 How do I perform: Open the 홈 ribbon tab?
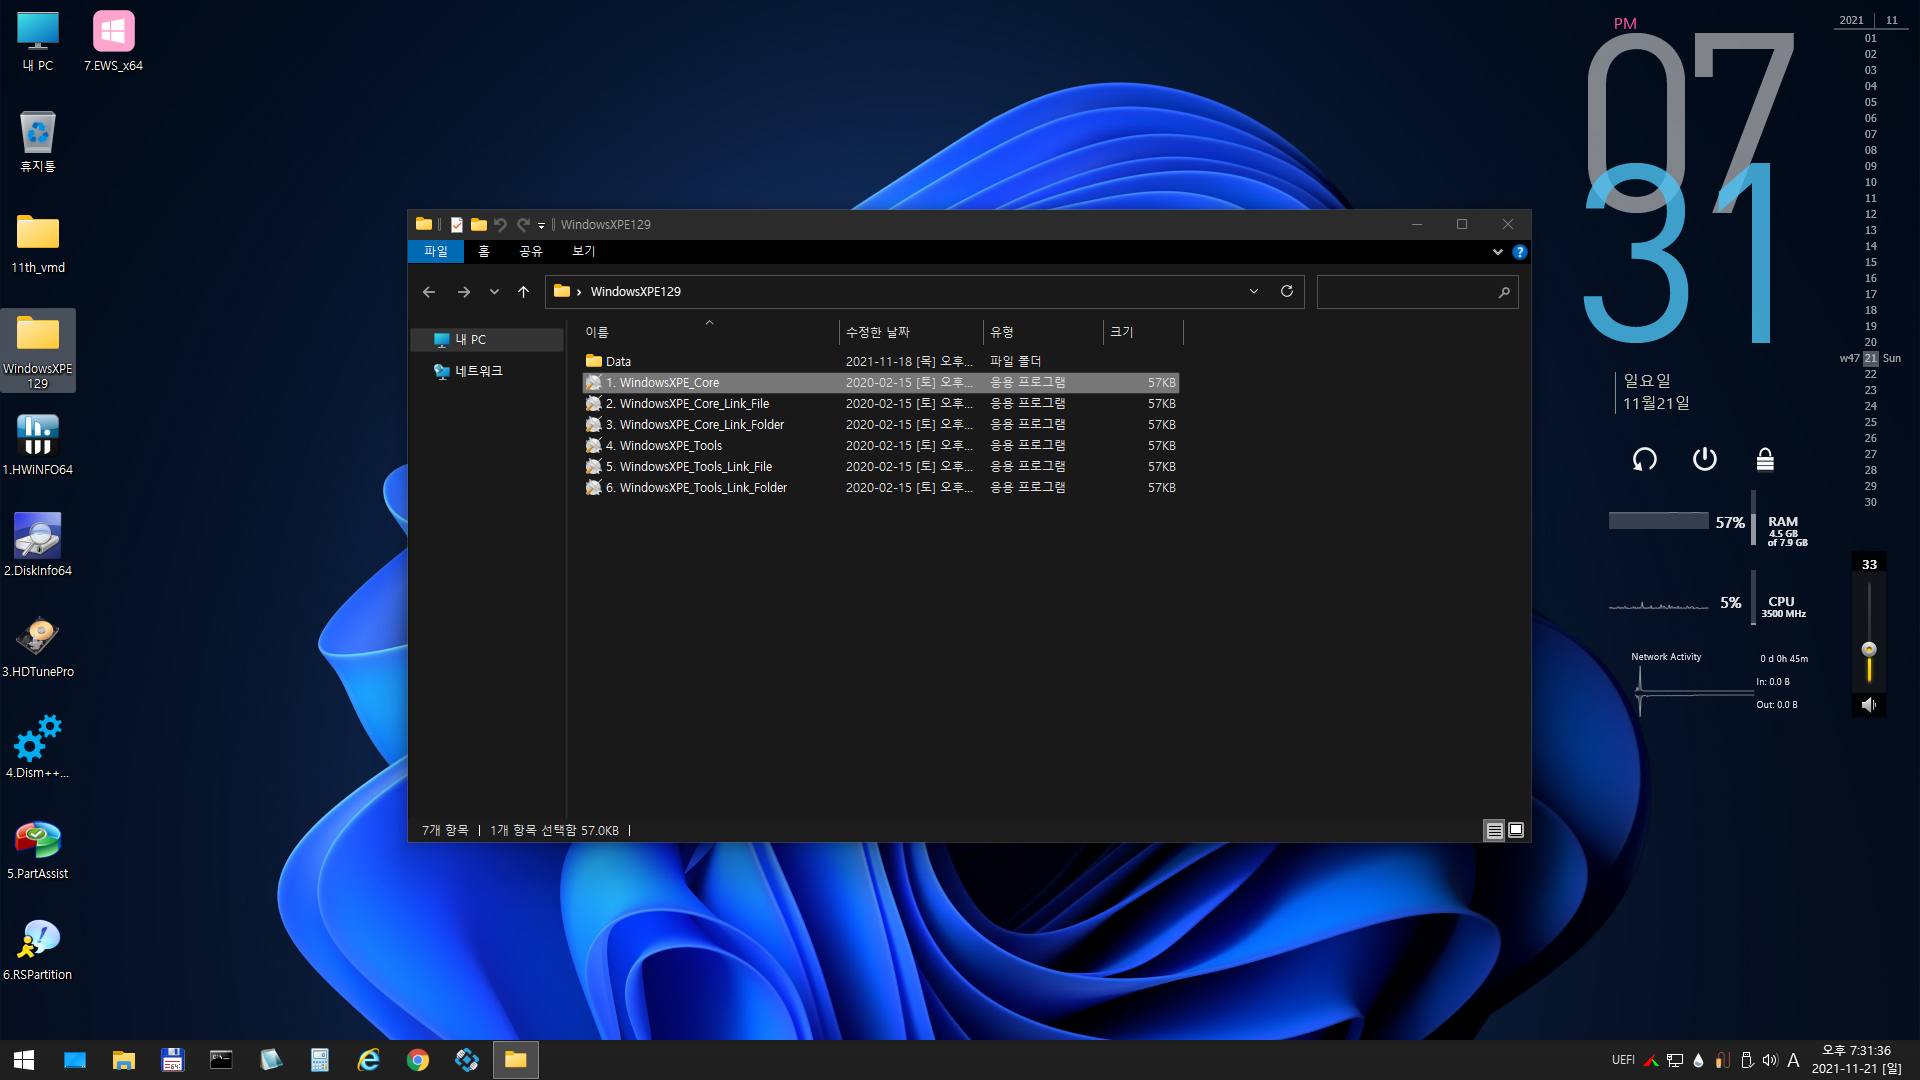tap(484, 252)
